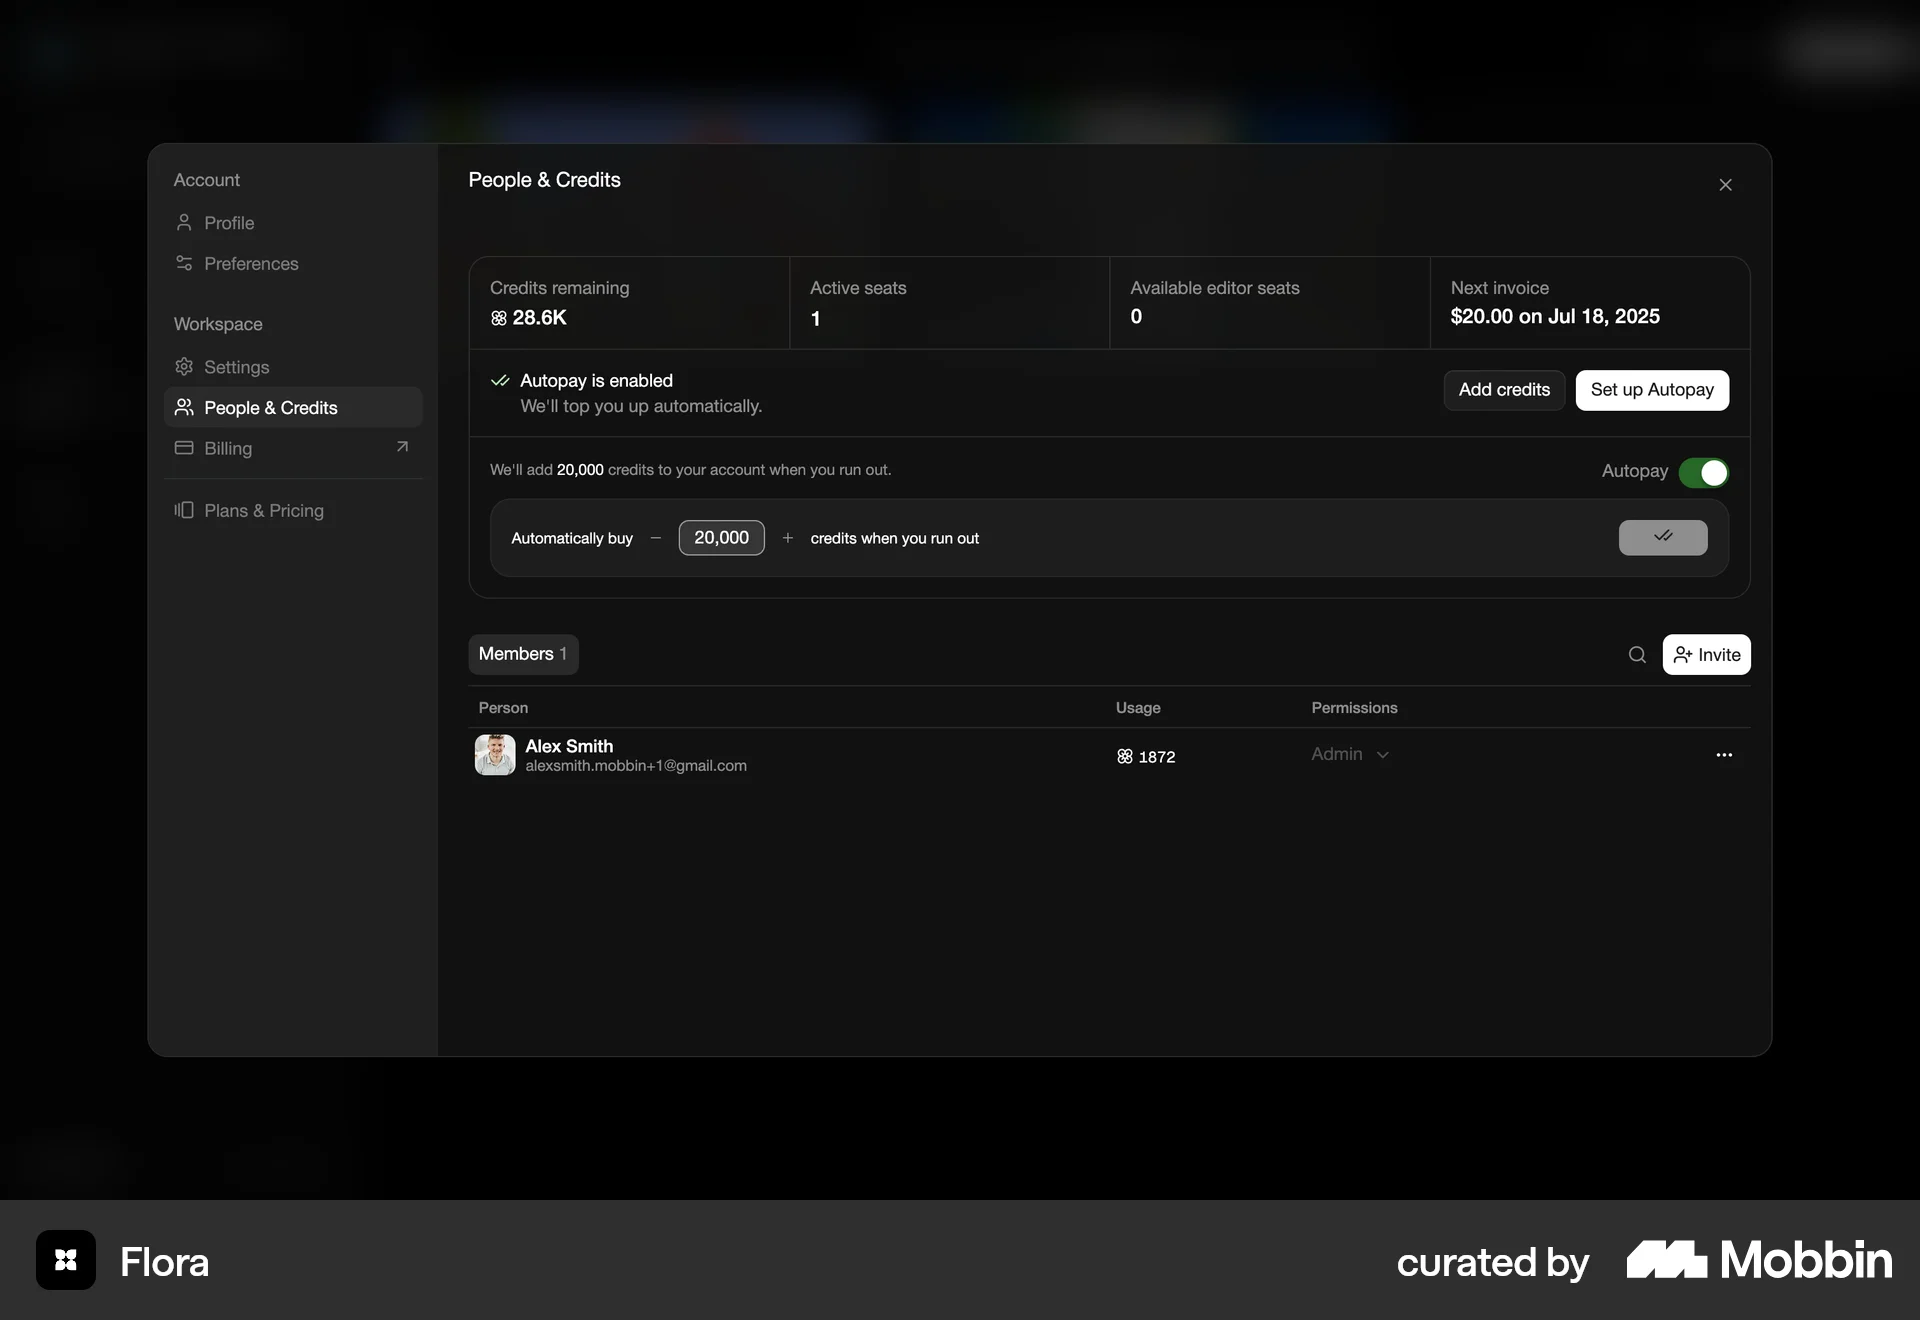
Task: Click the plus icon to increase autopay credits
Action: pyautogui.click(x=788, y=538)
